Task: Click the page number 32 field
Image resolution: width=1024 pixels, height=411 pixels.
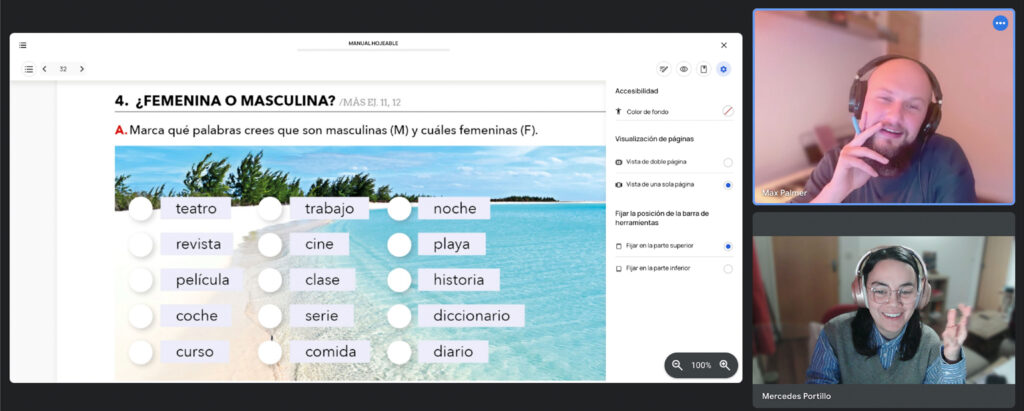Action: coord(63,69)
